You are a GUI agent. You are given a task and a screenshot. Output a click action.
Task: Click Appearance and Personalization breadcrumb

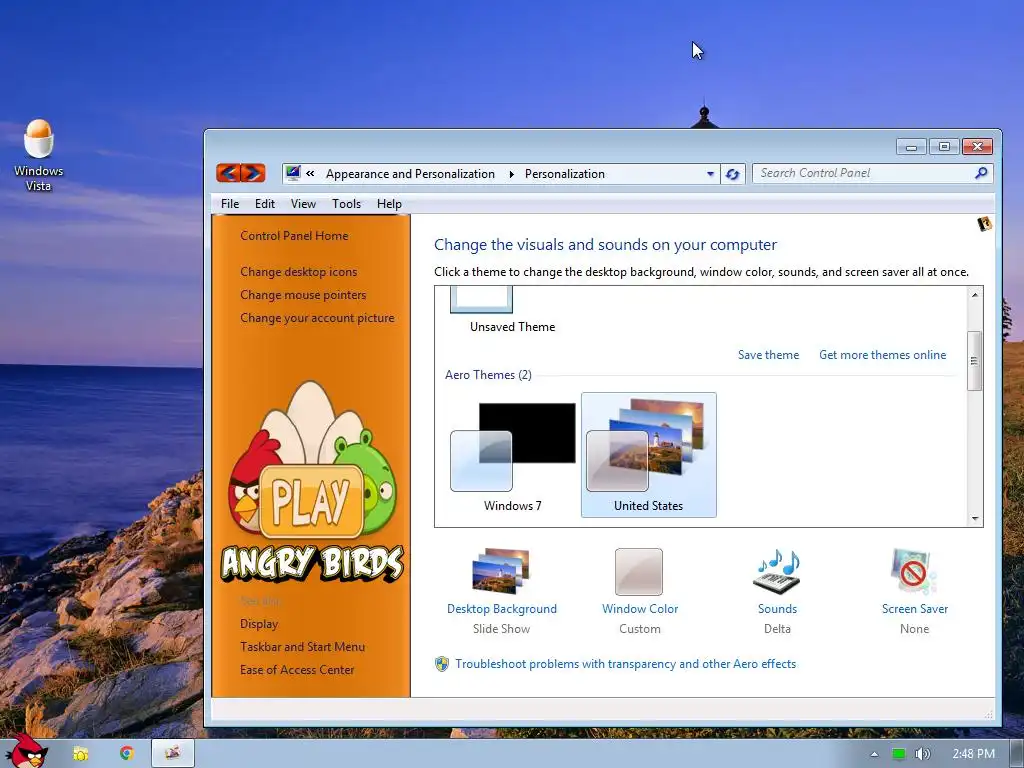coord(410,174)
